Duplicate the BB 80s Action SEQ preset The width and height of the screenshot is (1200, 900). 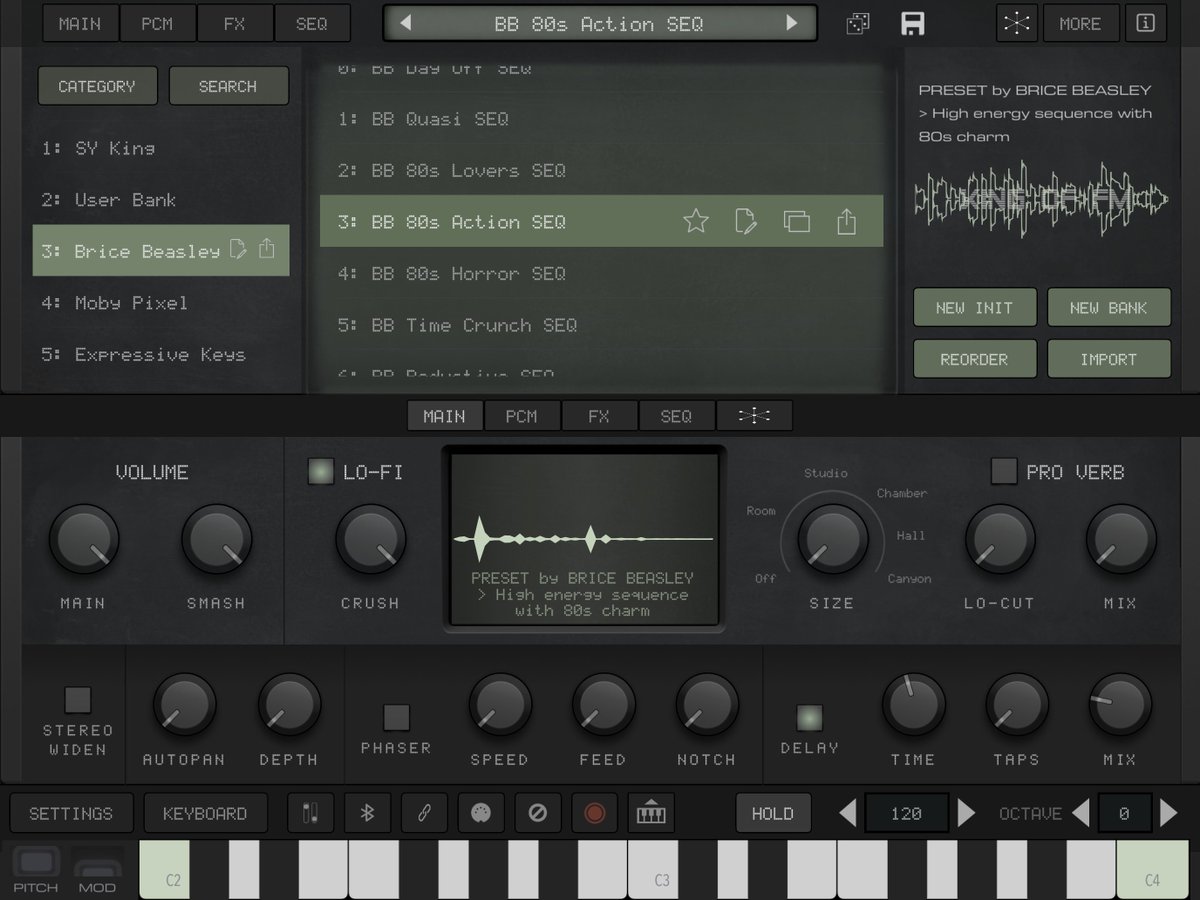point(796,221)
